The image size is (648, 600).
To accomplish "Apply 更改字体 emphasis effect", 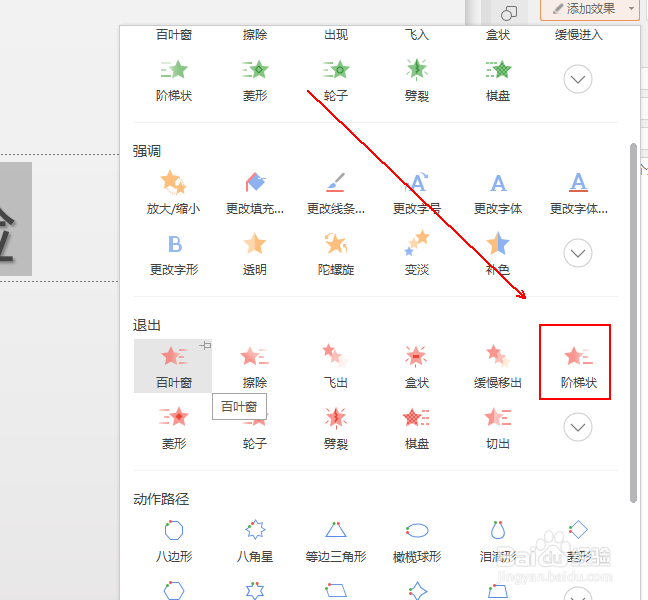I will pyautogui.click(x=498, y=193).
